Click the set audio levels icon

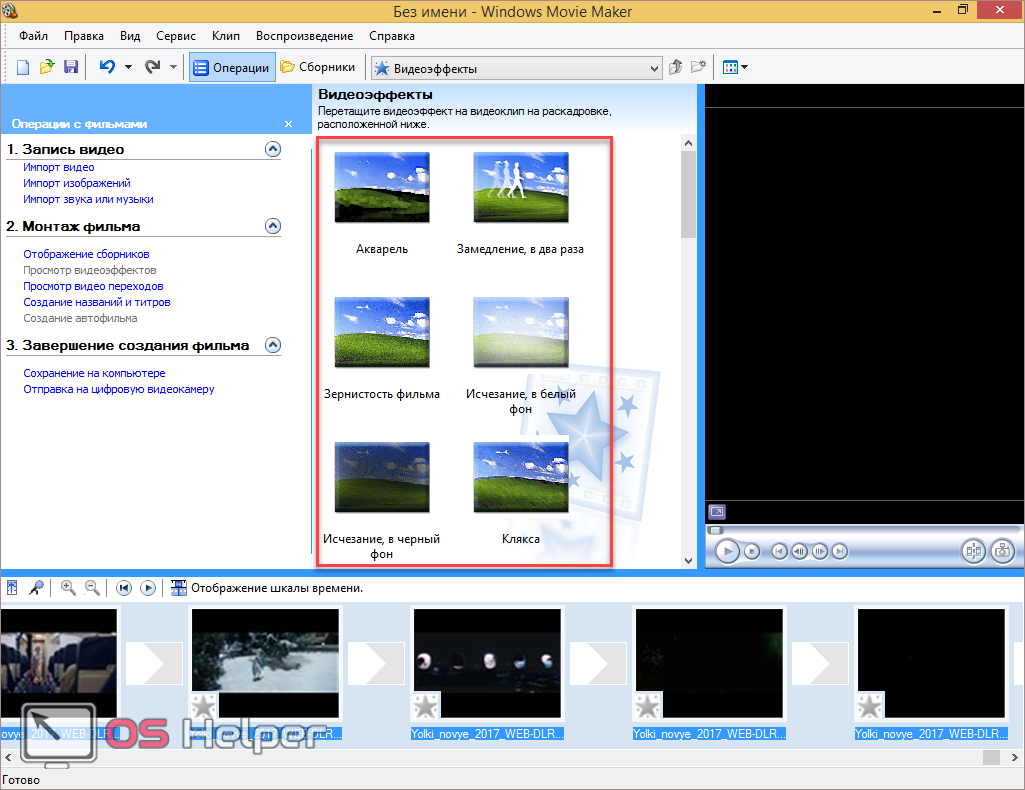(12, 588)
